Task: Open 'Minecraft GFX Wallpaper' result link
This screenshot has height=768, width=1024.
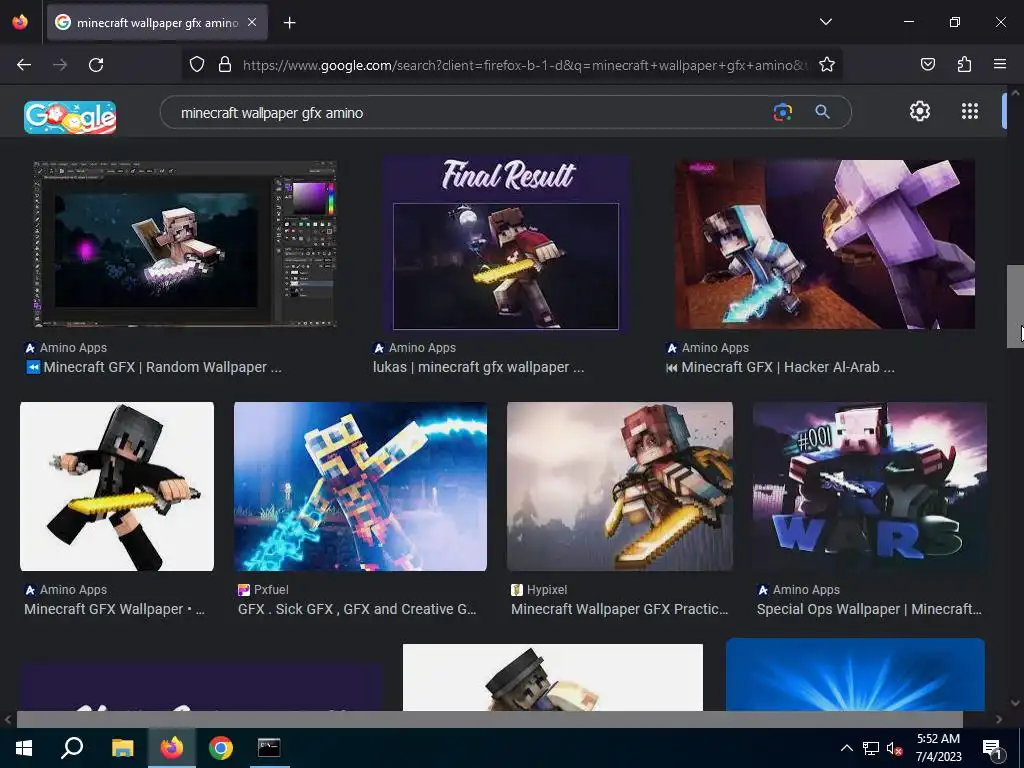Action: click(114, 609)
